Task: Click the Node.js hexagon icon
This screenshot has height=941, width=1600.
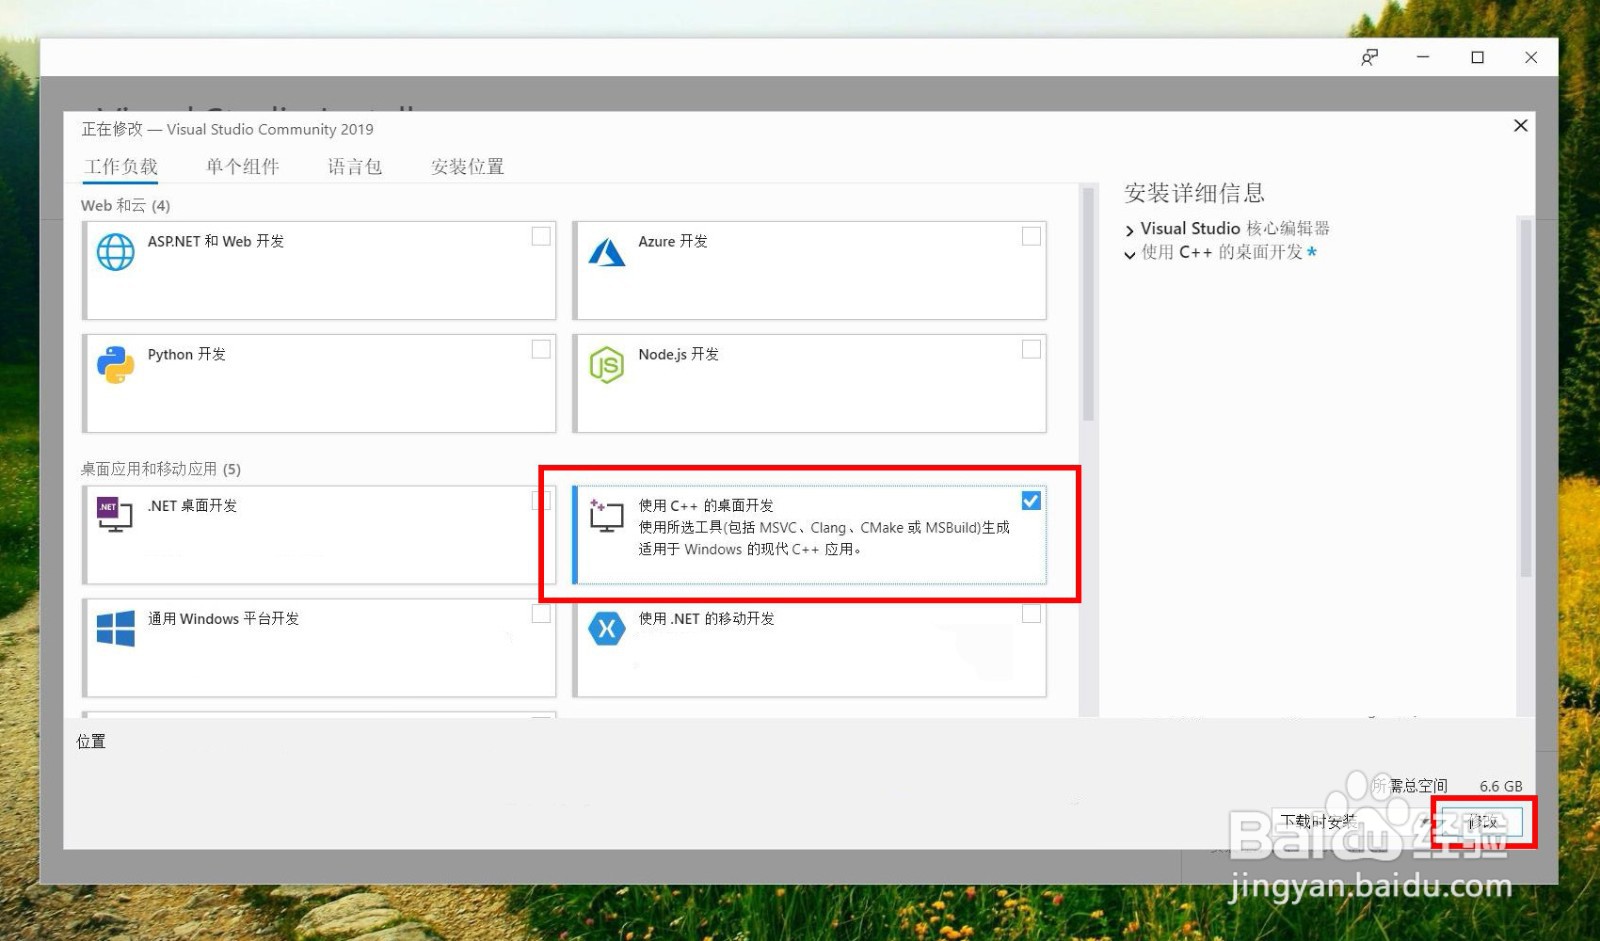Action: pyautogui.click(x=606, y=365)
